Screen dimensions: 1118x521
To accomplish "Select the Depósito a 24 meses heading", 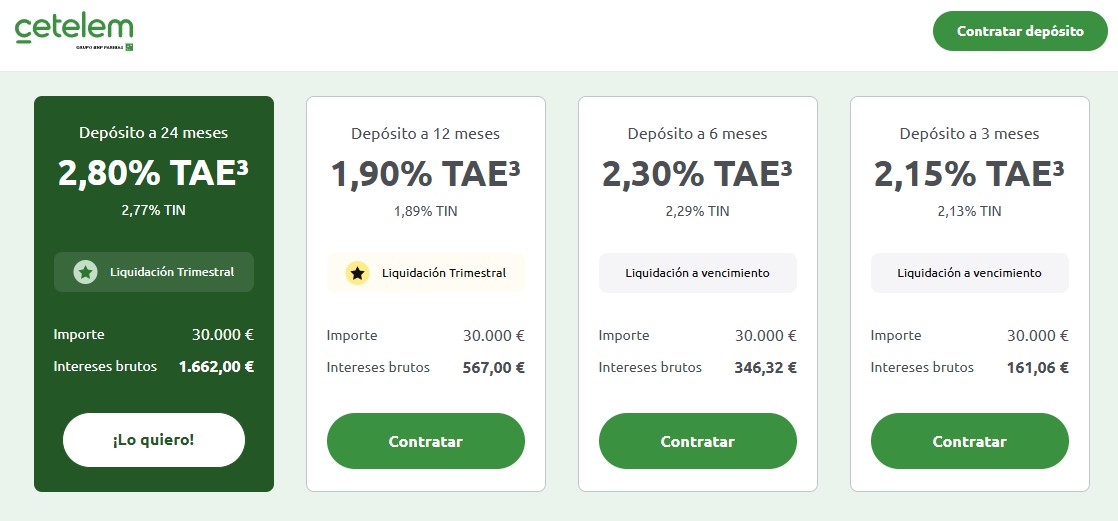I will click(x=154, y=133).
